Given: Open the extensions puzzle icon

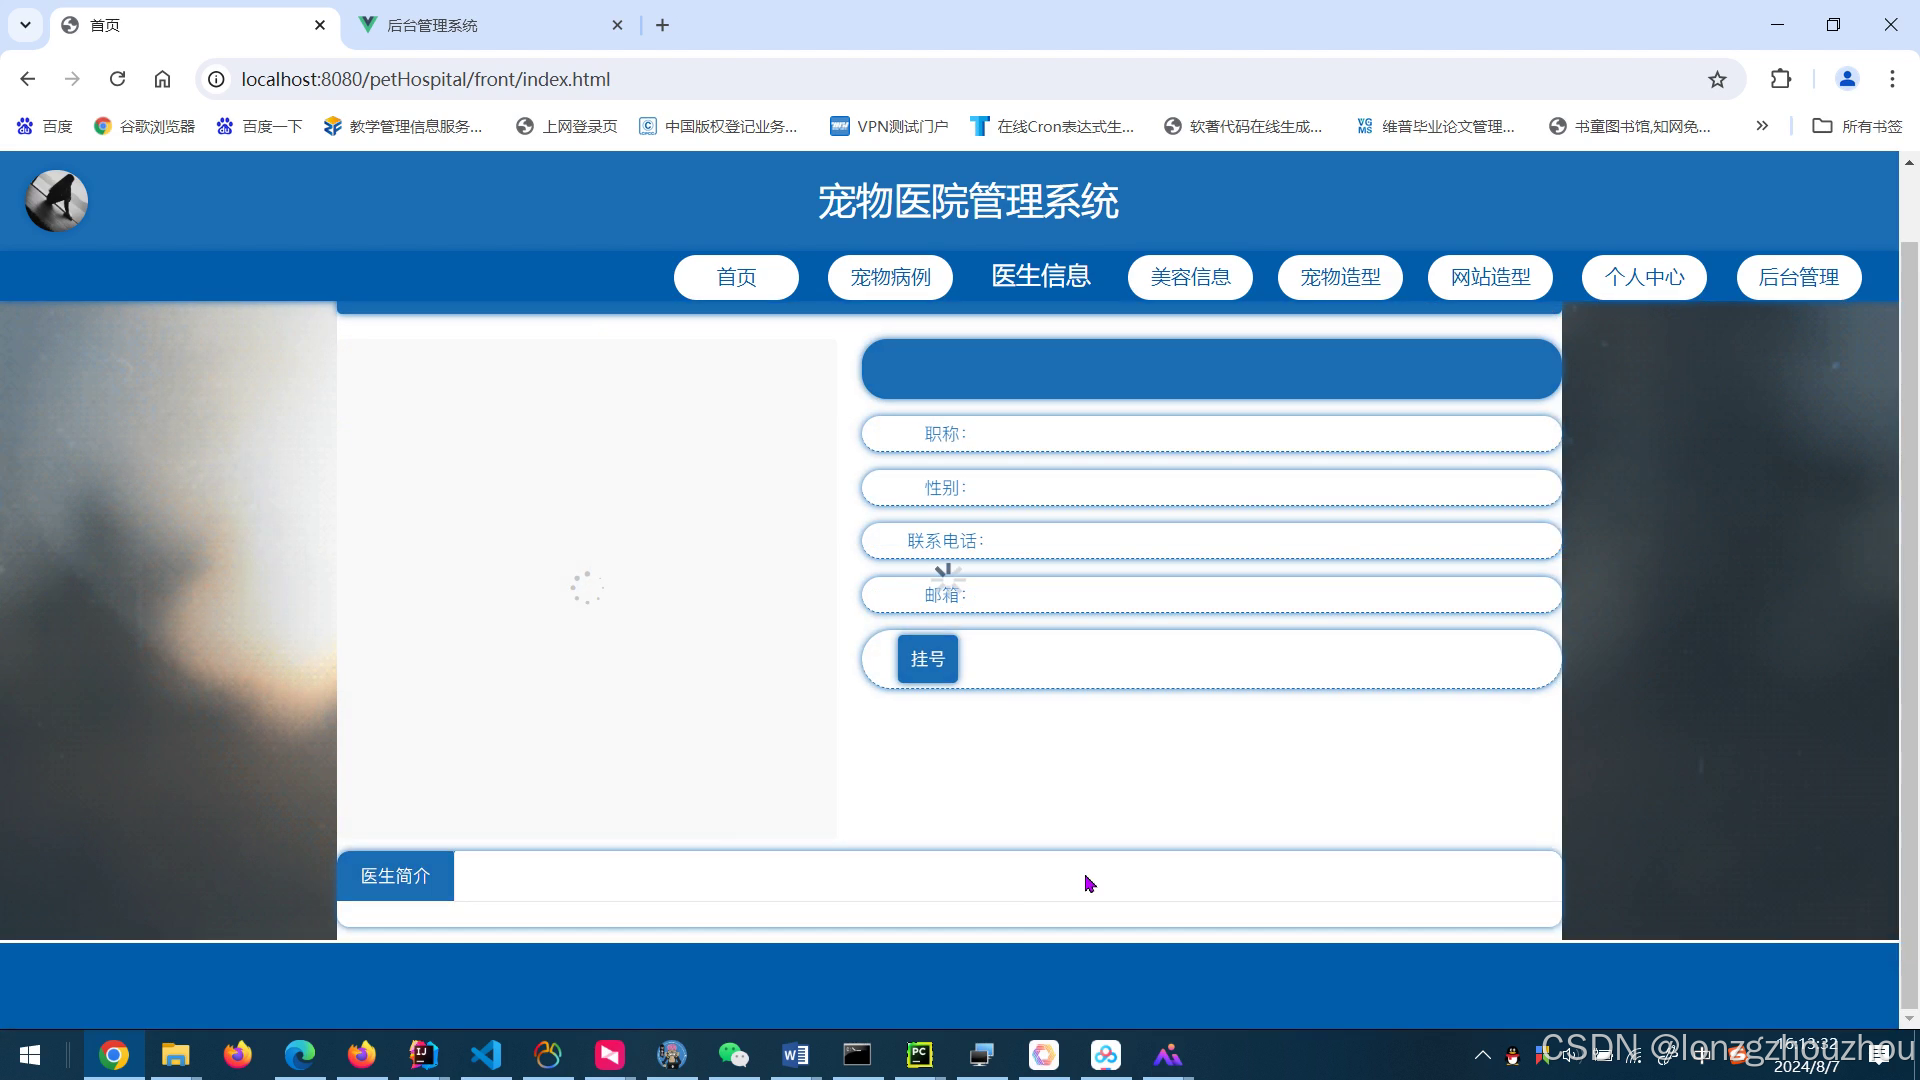Looking at the screenshot, I should pos(1780,79).
